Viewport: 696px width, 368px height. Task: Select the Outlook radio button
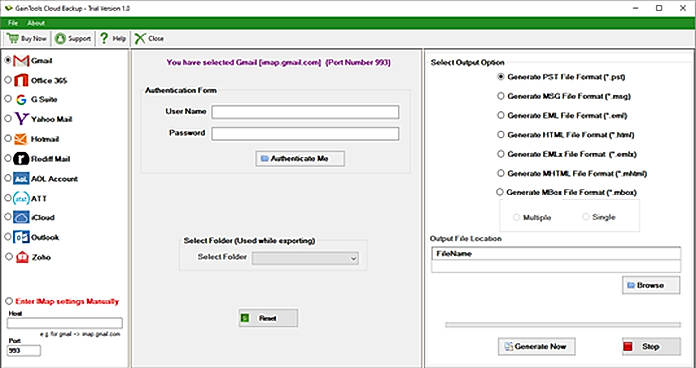(x=8, y=237)
